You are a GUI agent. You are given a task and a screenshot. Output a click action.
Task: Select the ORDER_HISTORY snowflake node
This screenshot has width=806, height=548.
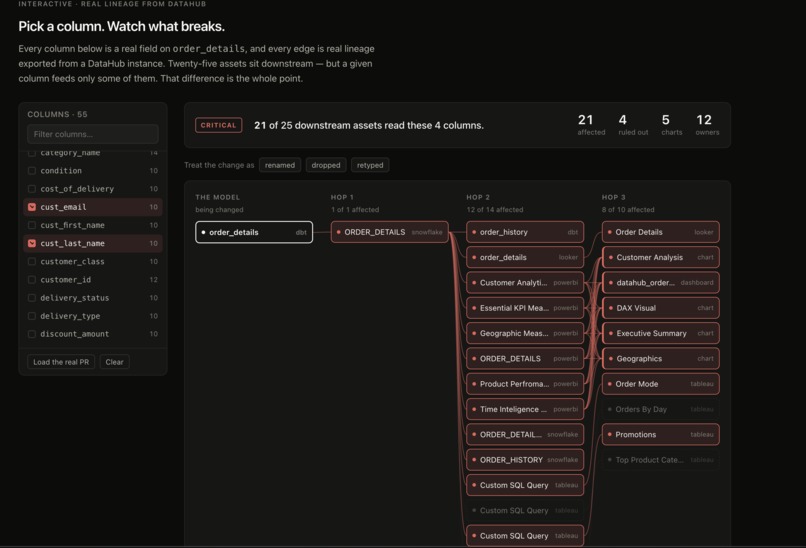click(525, 460)
